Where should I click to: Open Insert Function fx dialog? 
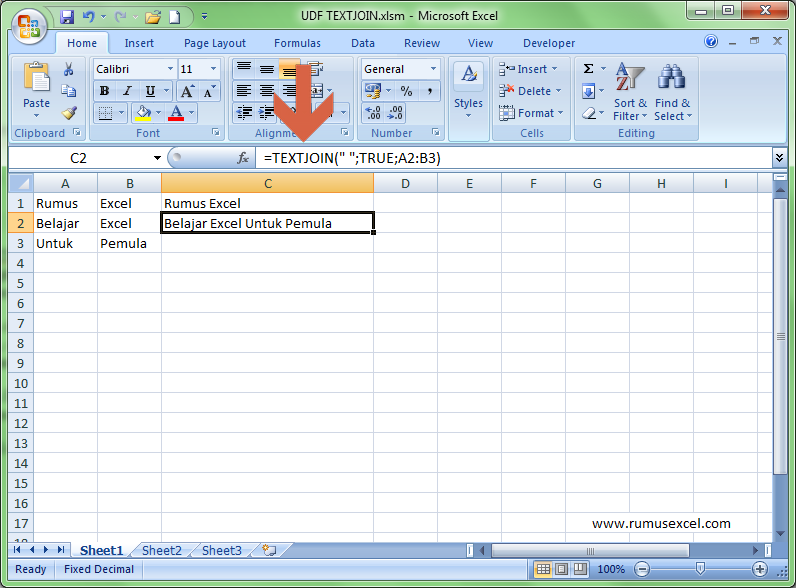pos(243,158)
